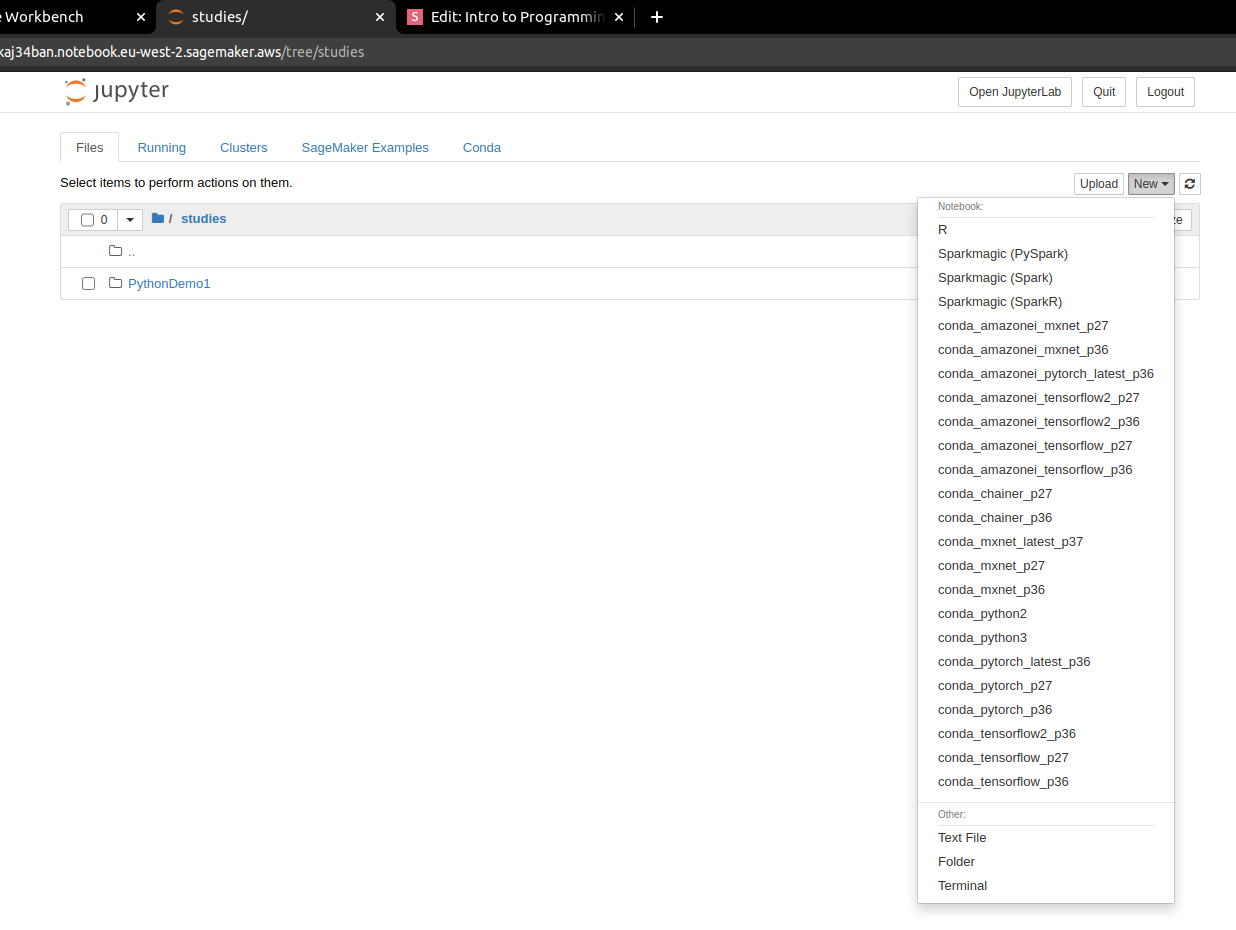Image resolution: width=1236 pixels, height=930 pixels.
Task: Open the SageMaker Examples tab
Action: click(365, 147)
